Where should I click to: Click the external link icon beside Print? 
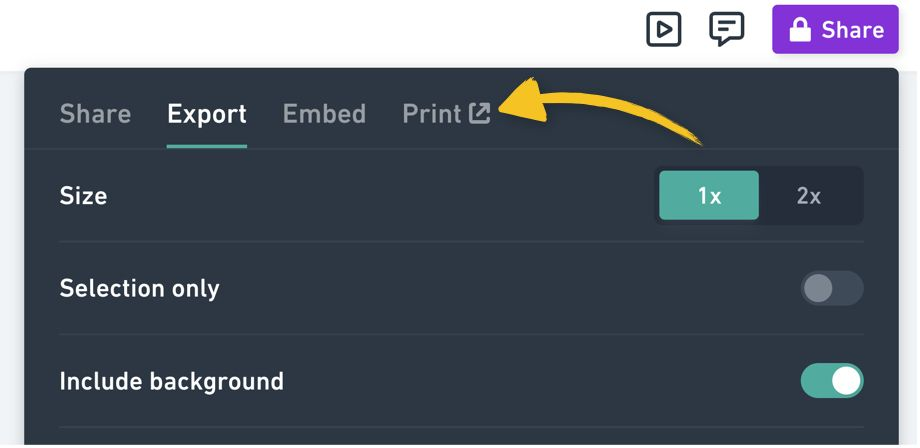pyautogui.click(x=481, y=114)
